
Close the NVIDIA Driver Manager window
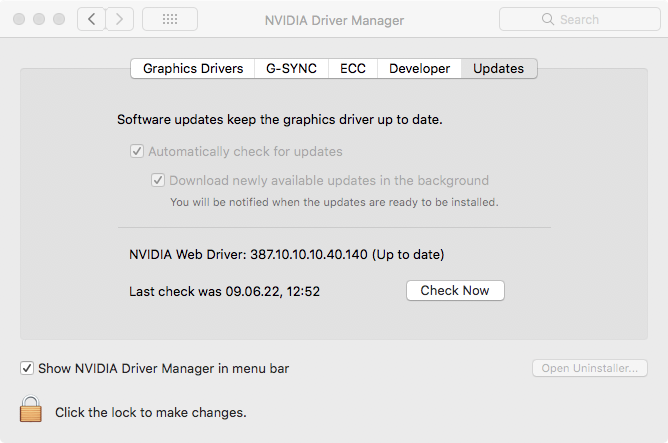coord(19,19)
